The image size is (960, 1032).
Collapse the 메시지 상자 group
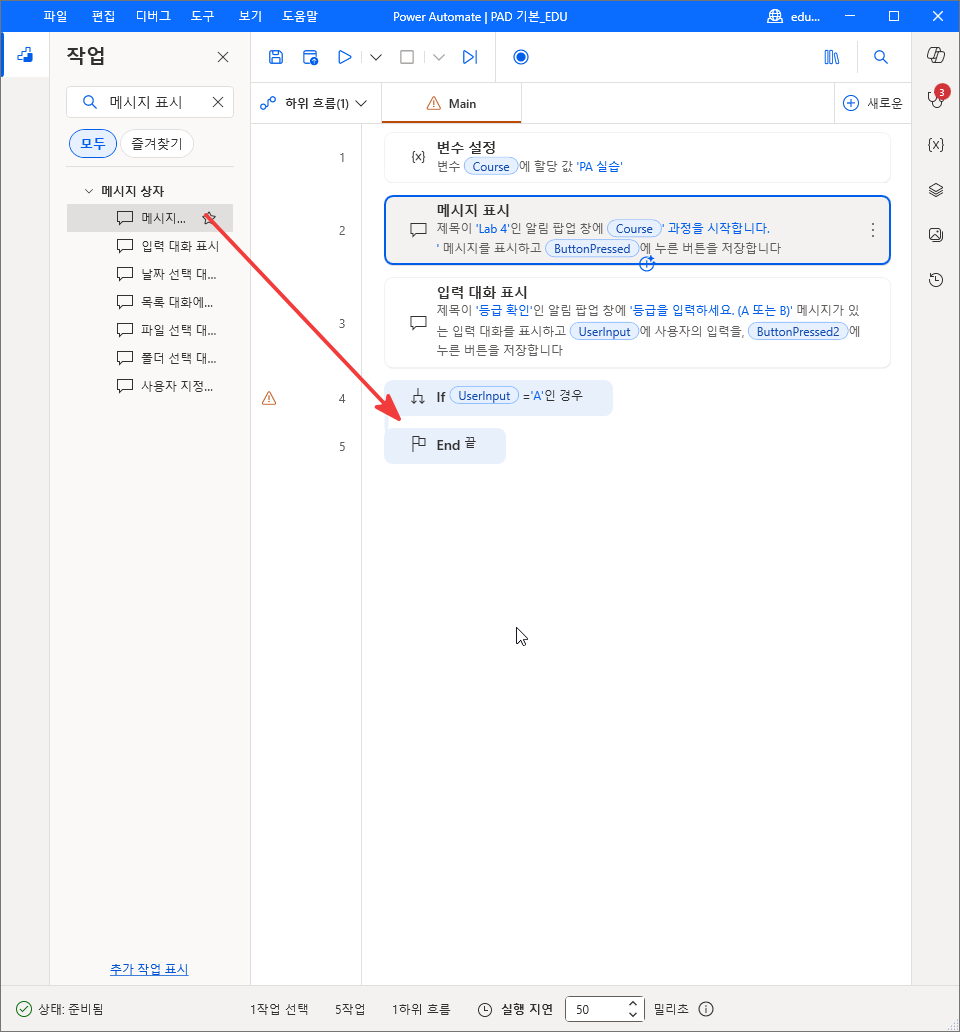click(x=89, y=191)
